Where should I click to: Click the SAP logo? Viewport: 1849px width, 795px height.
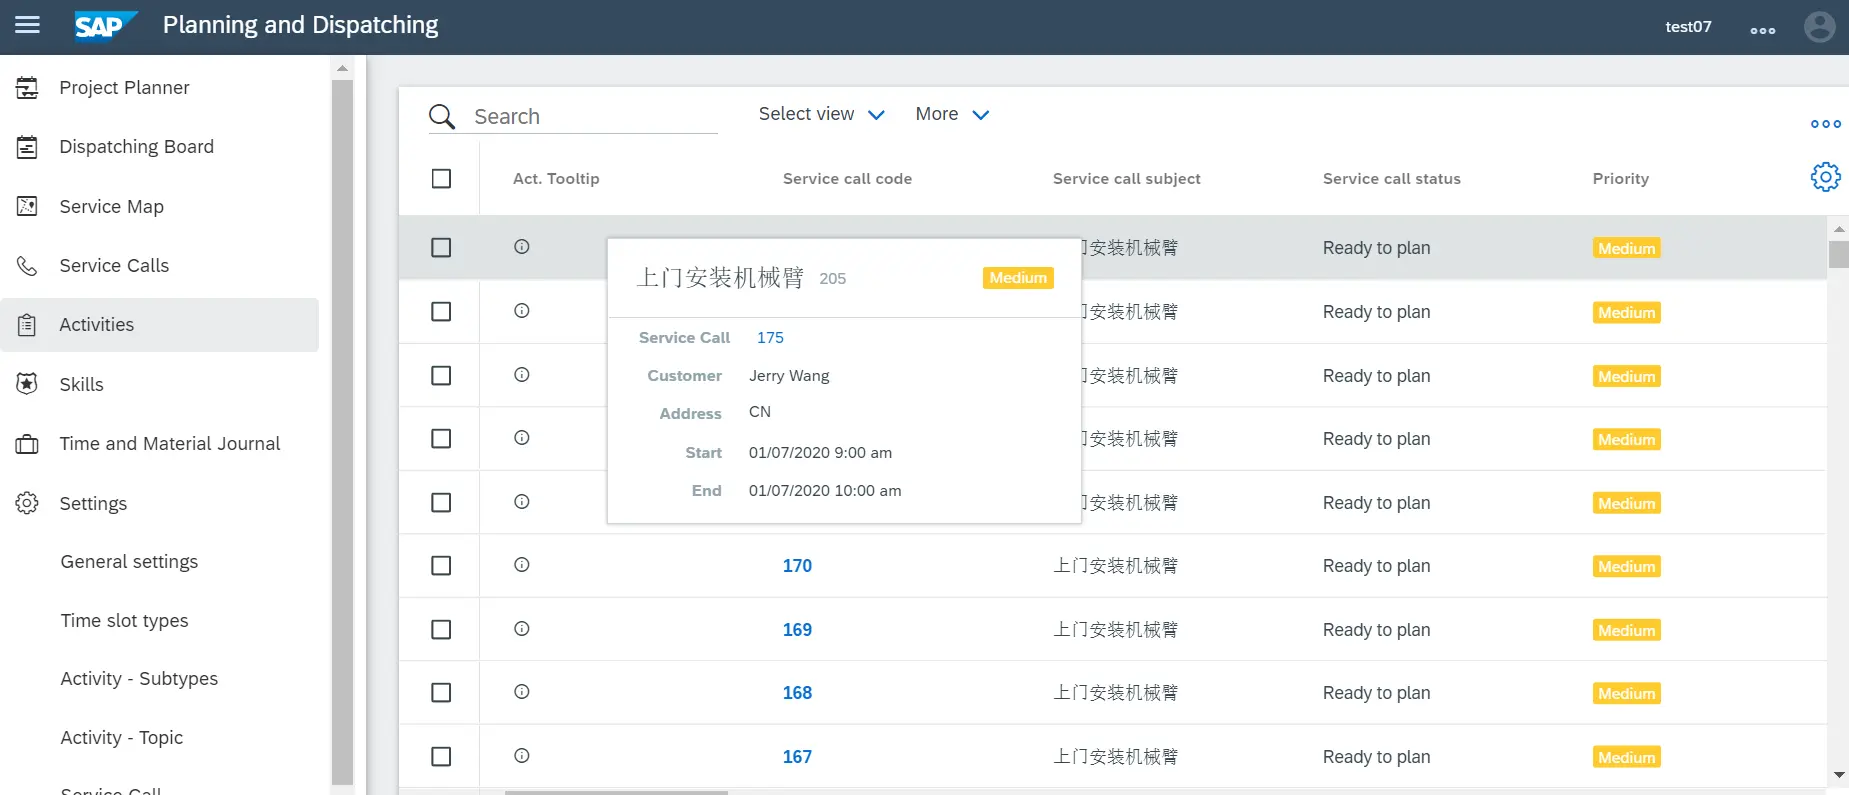click(x=105, y=26)
